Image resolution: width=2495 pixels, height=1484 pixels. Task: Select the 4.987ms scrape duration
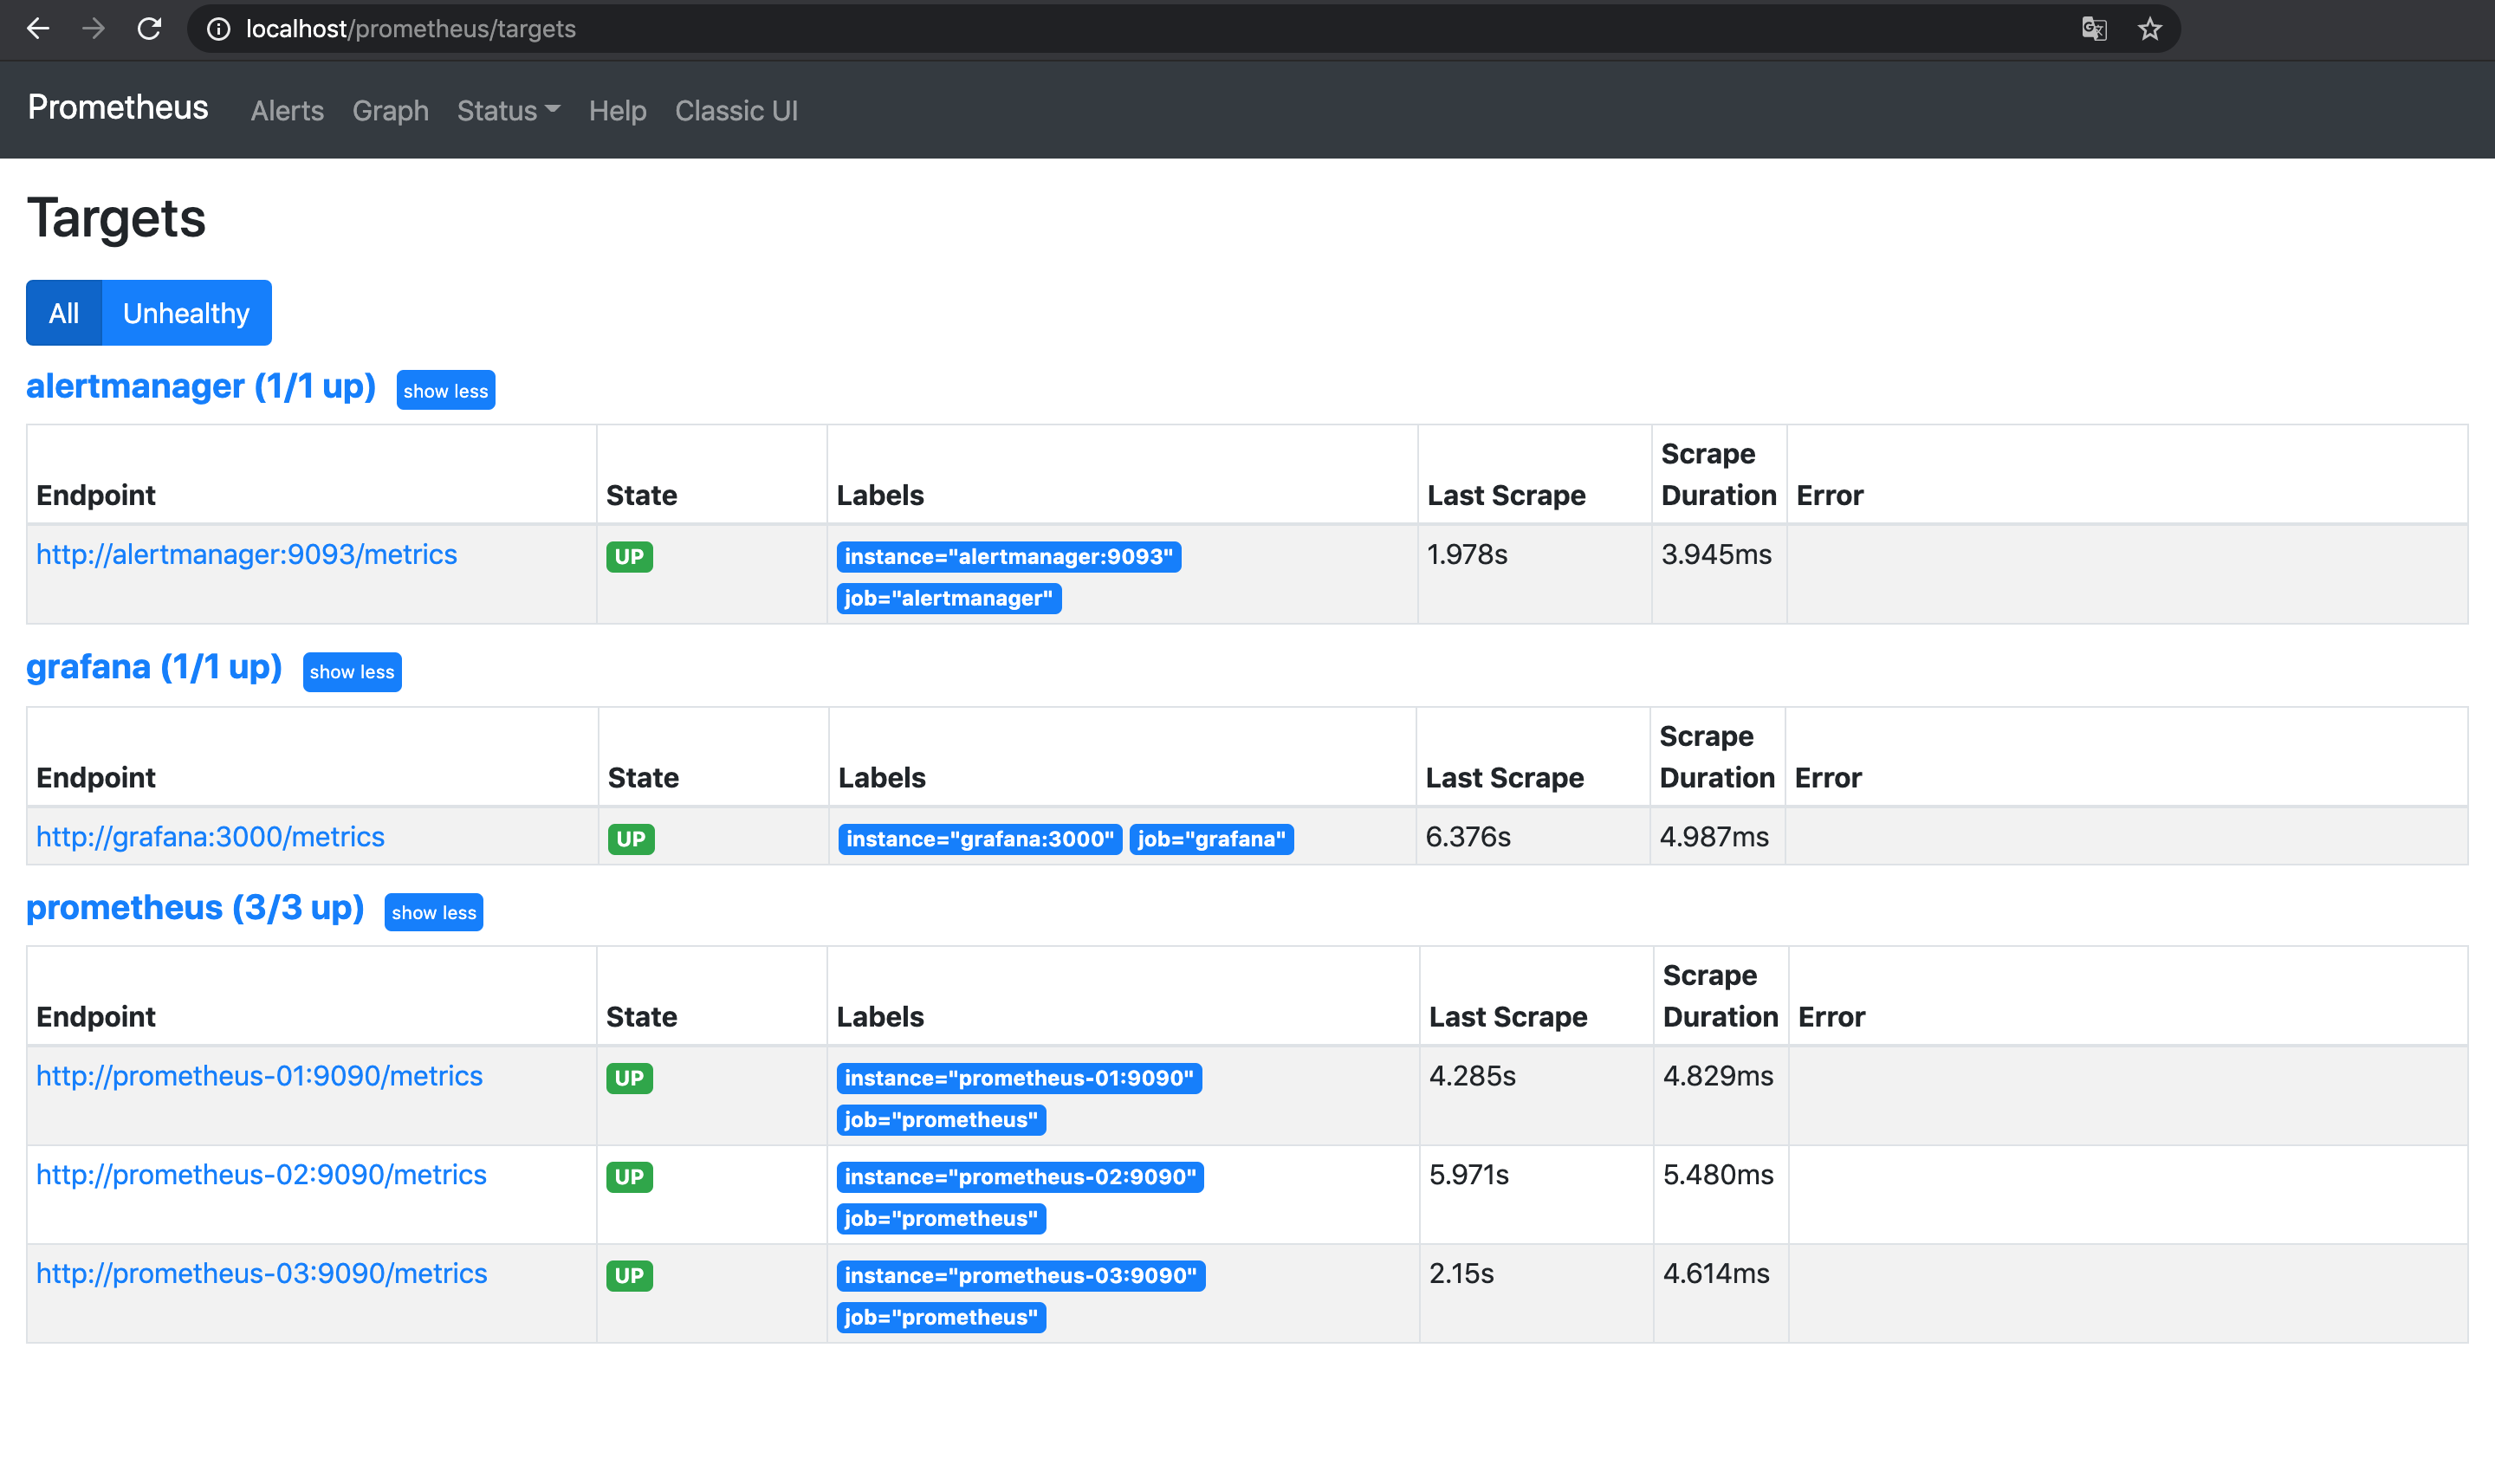(1714, 837)
